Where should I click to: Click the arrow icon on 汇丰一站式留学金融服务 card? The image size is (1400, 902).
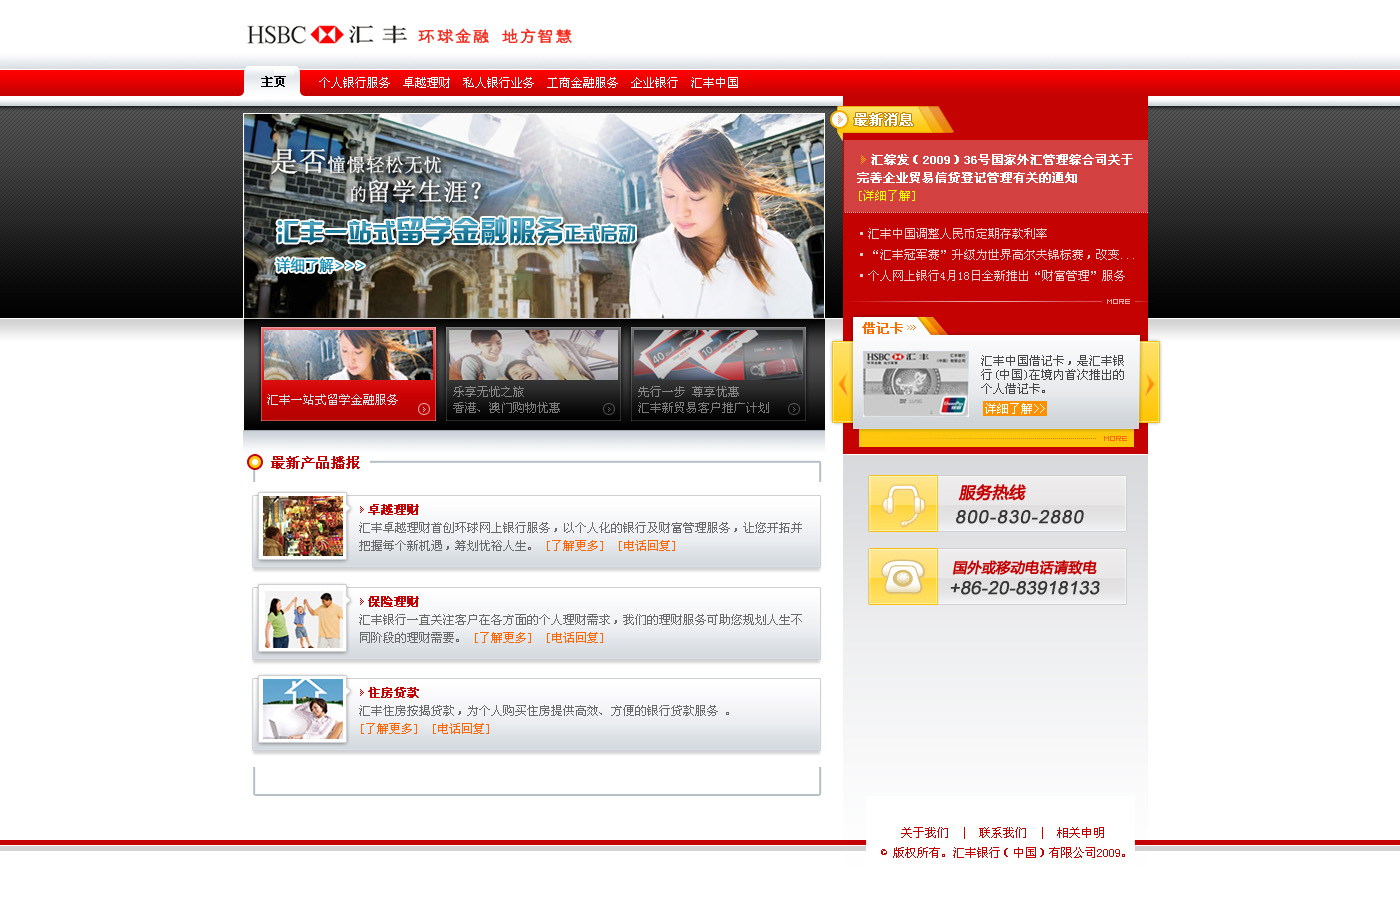(424, 409)
